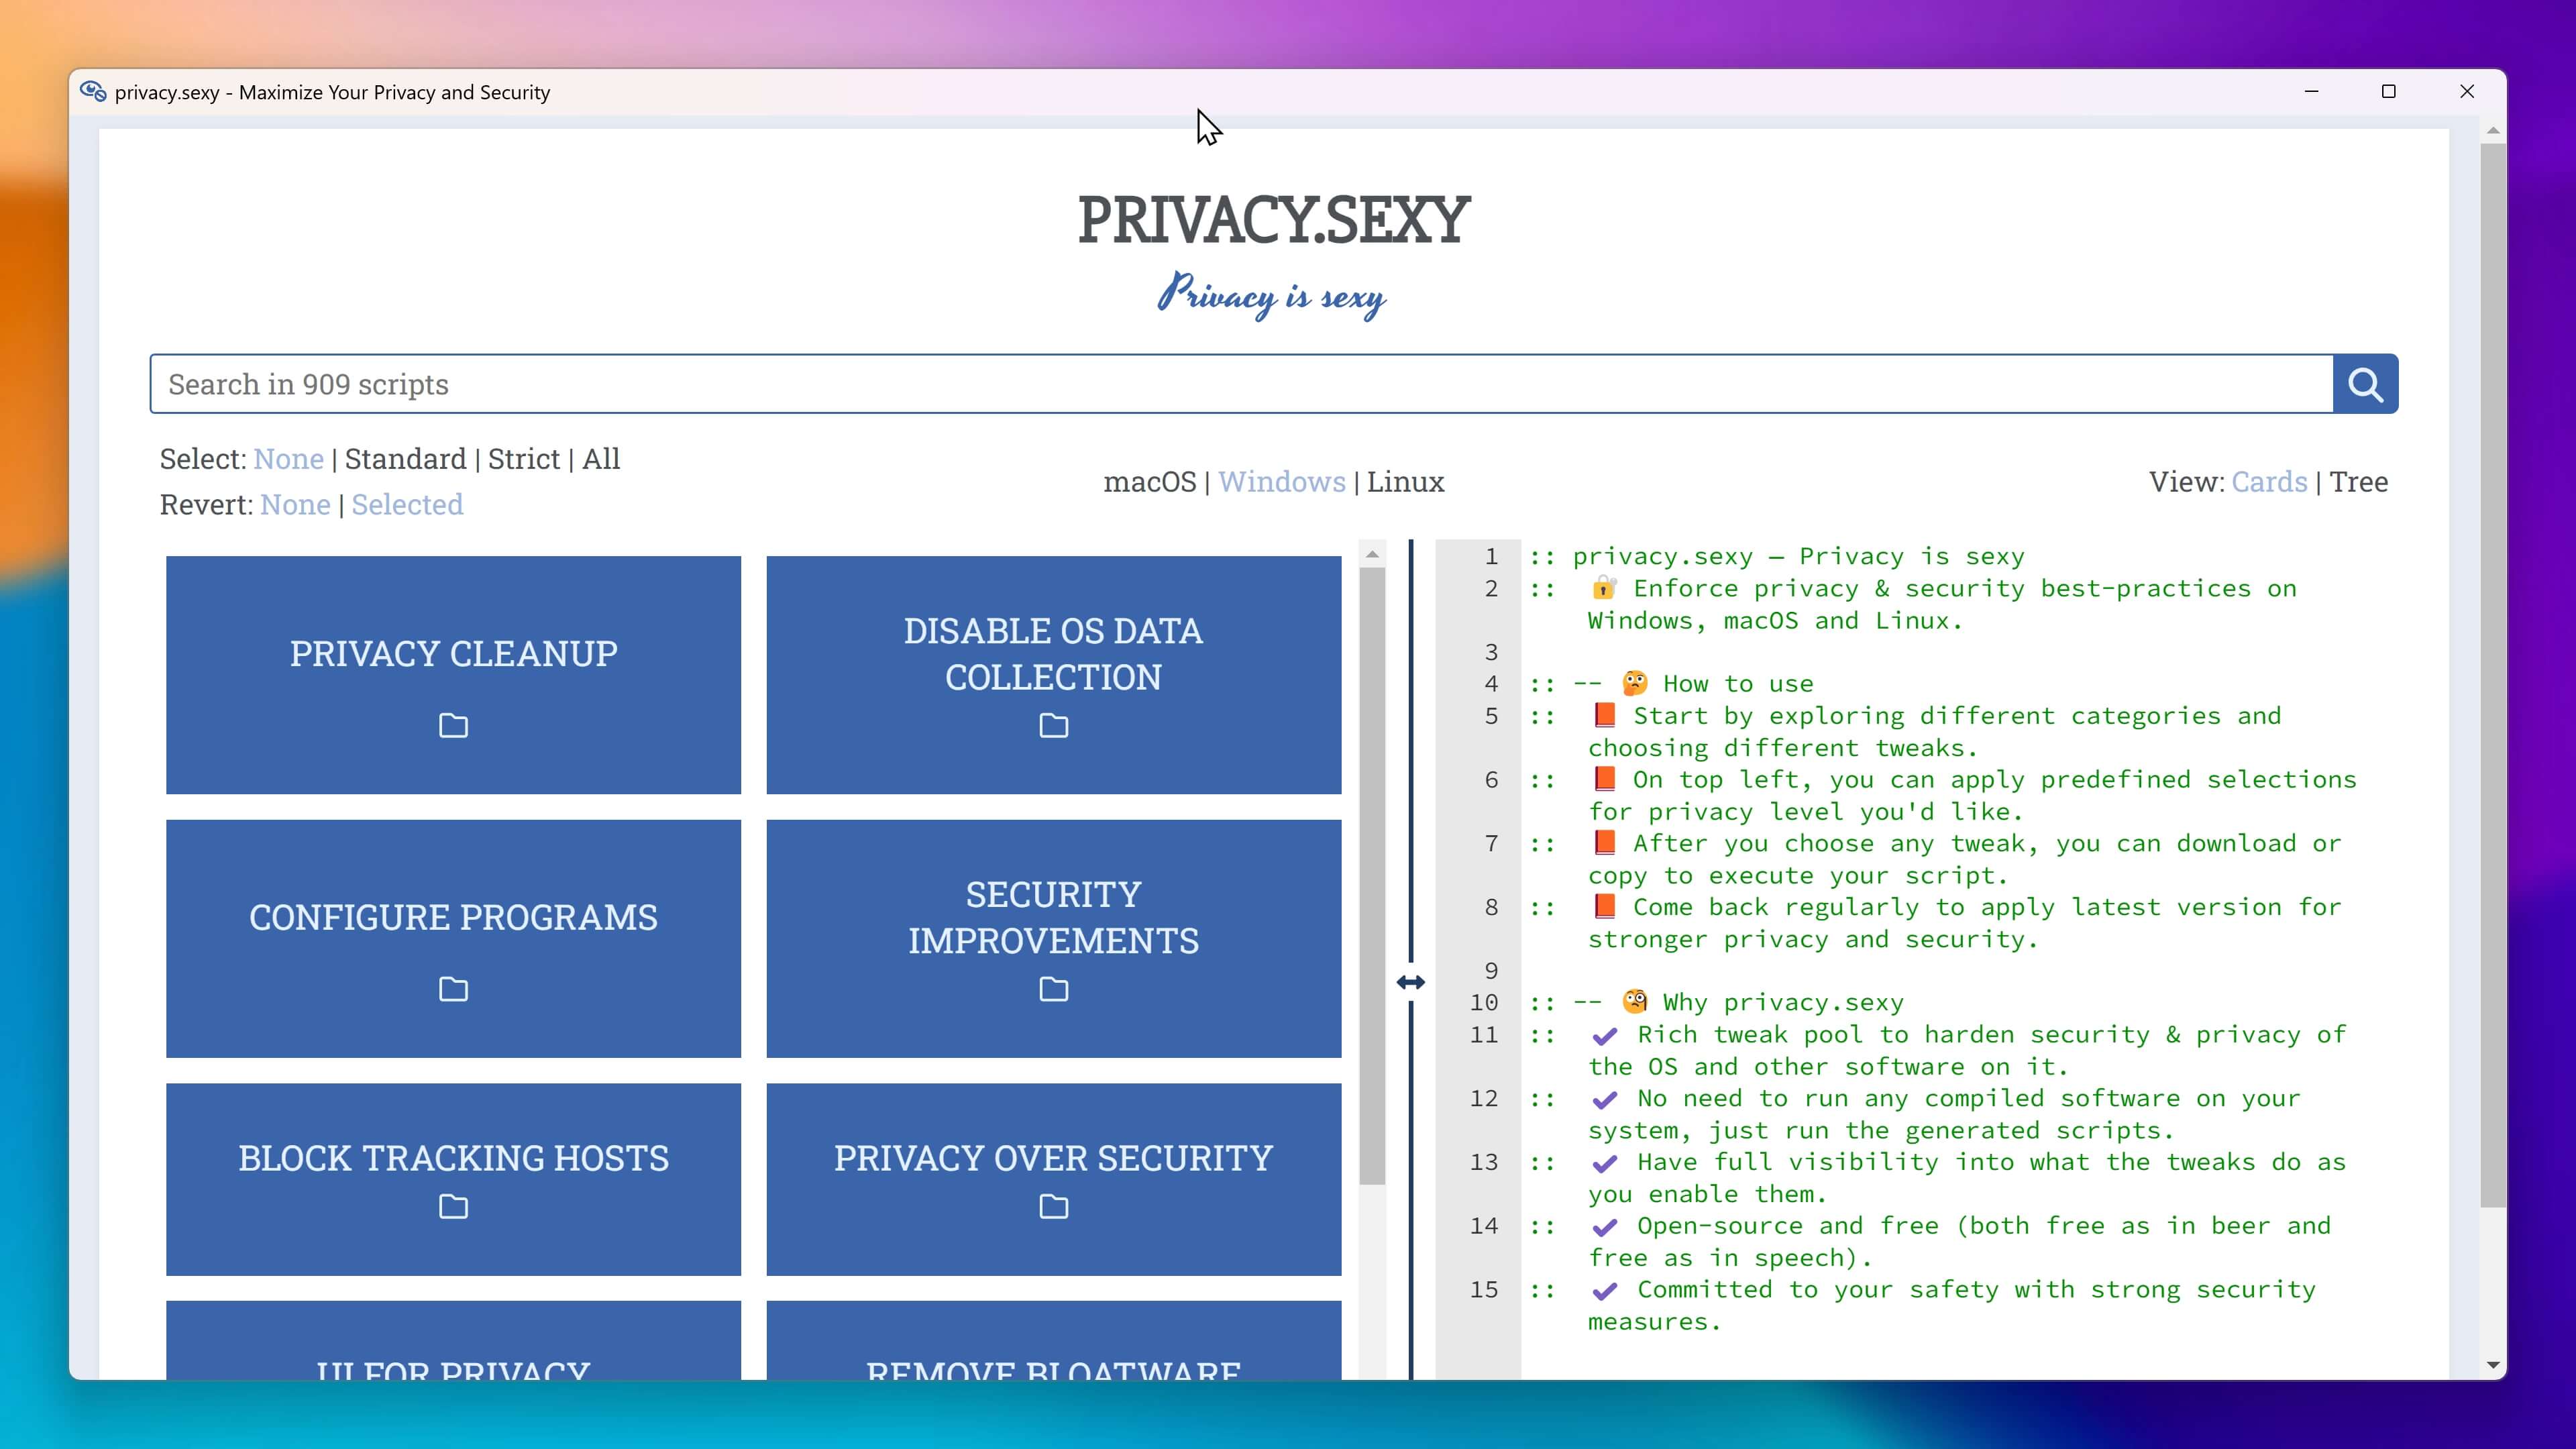Image resolution: width=2576 pixels, height=1449 pixels.
Task: Expand Disable OS Data Collection card
Action: point(1053,675)
